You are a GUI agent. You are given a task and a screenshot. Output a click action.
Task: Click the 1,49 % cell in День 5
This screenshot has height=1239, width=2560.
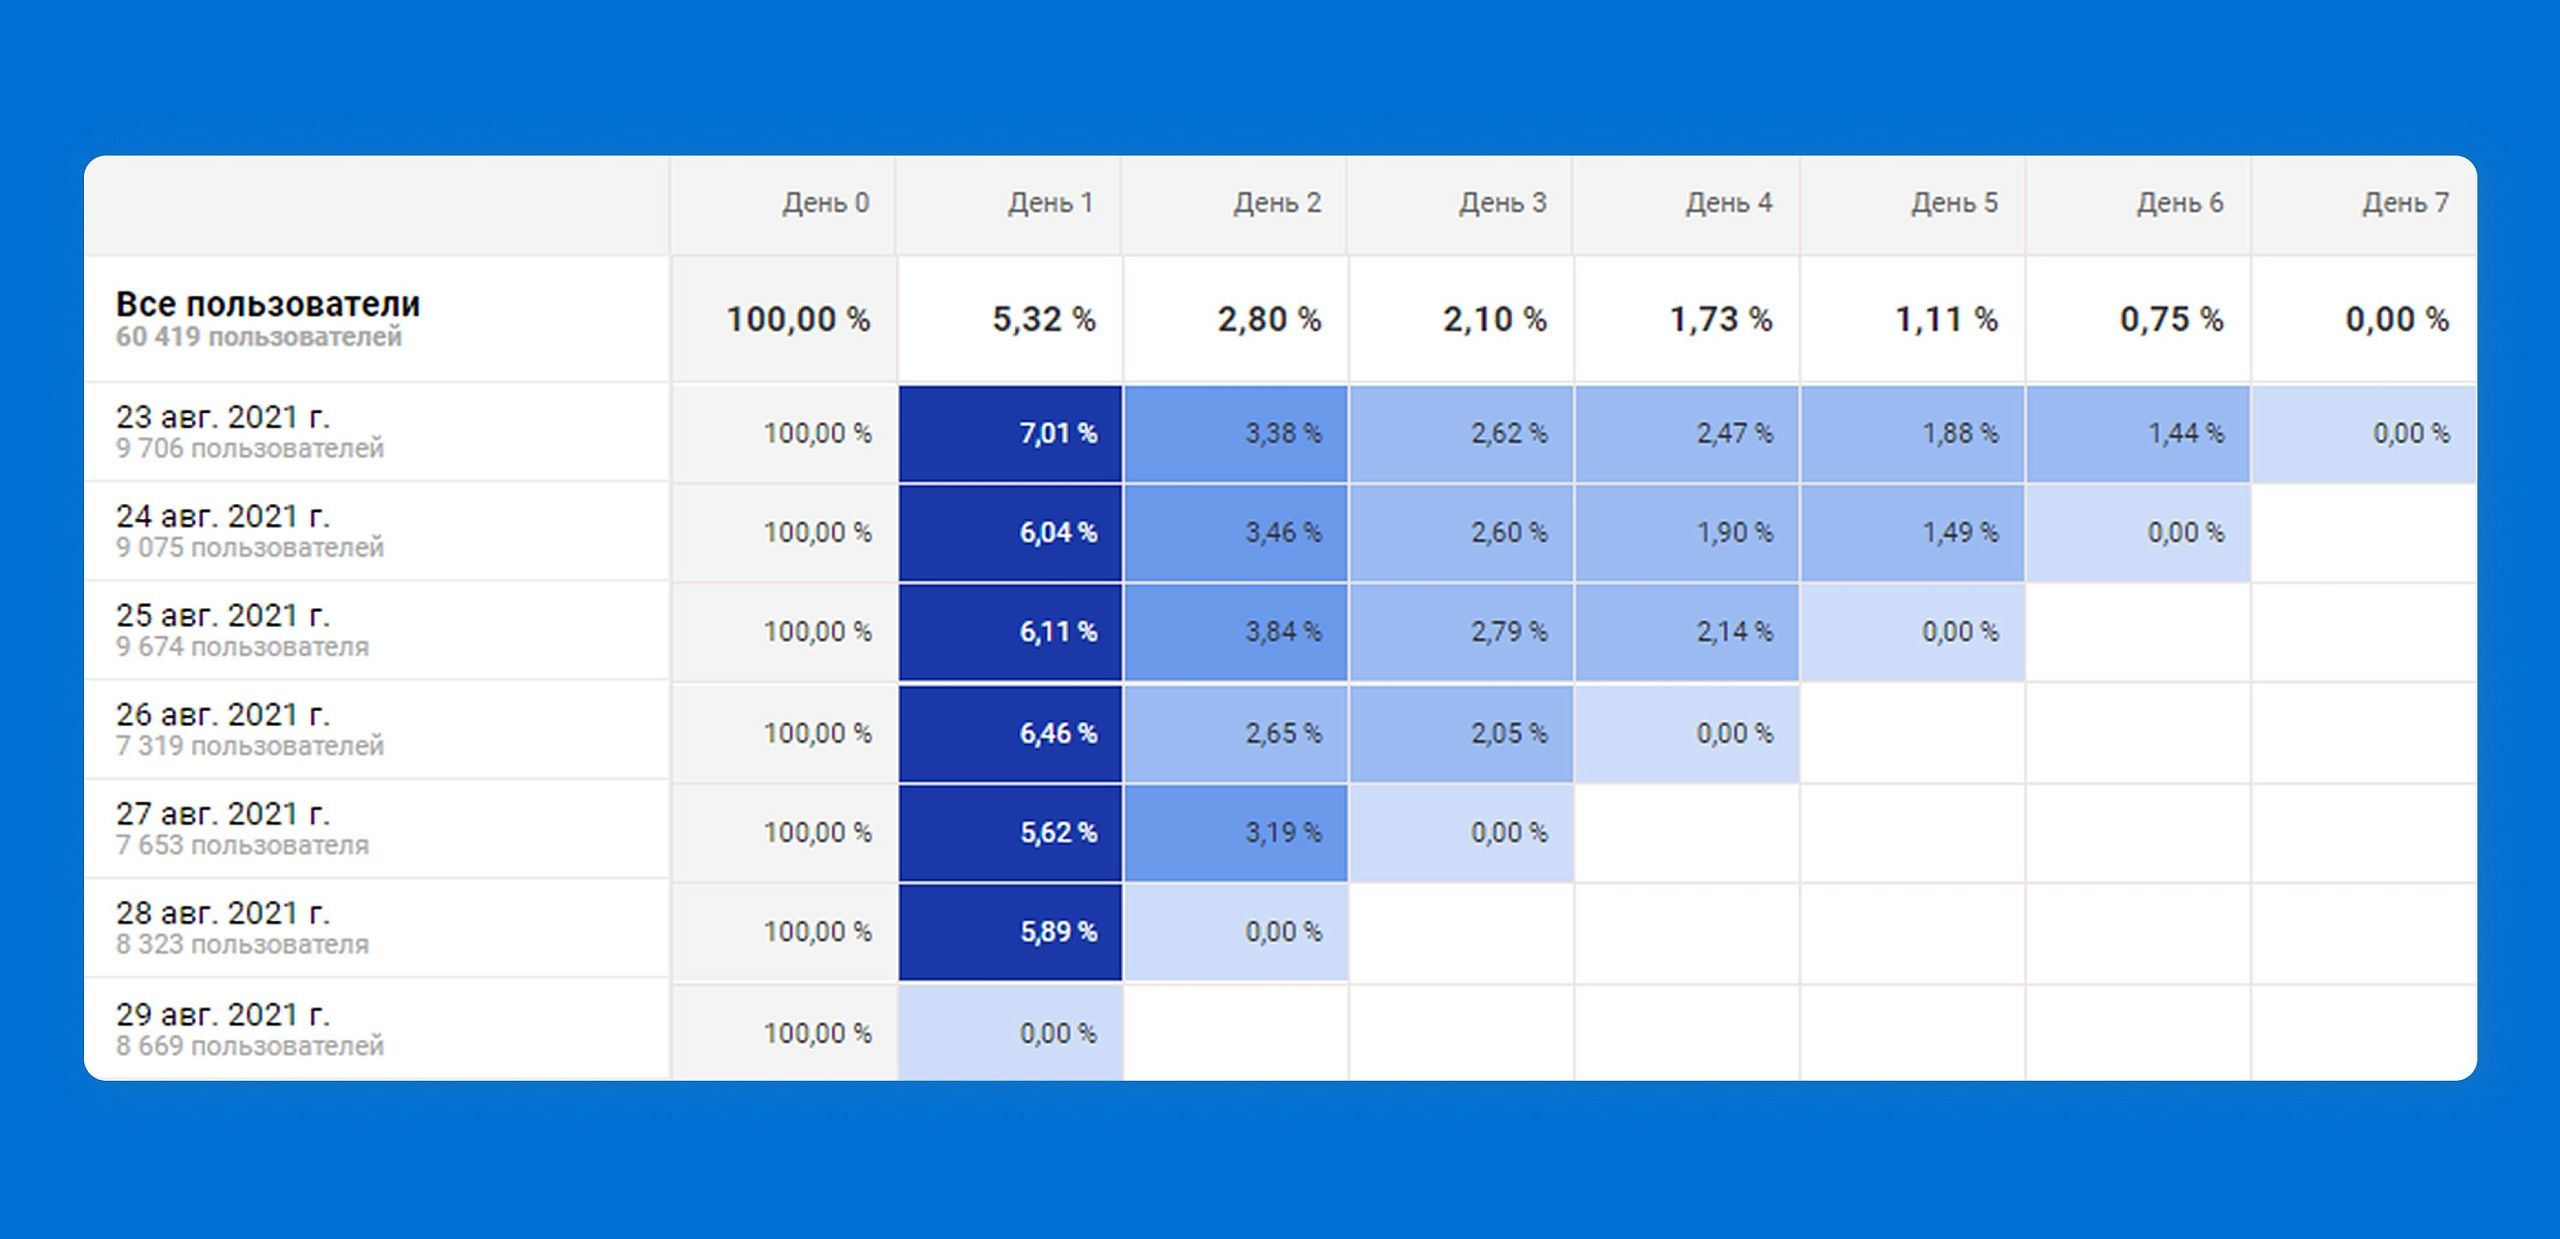[1959, 533]
